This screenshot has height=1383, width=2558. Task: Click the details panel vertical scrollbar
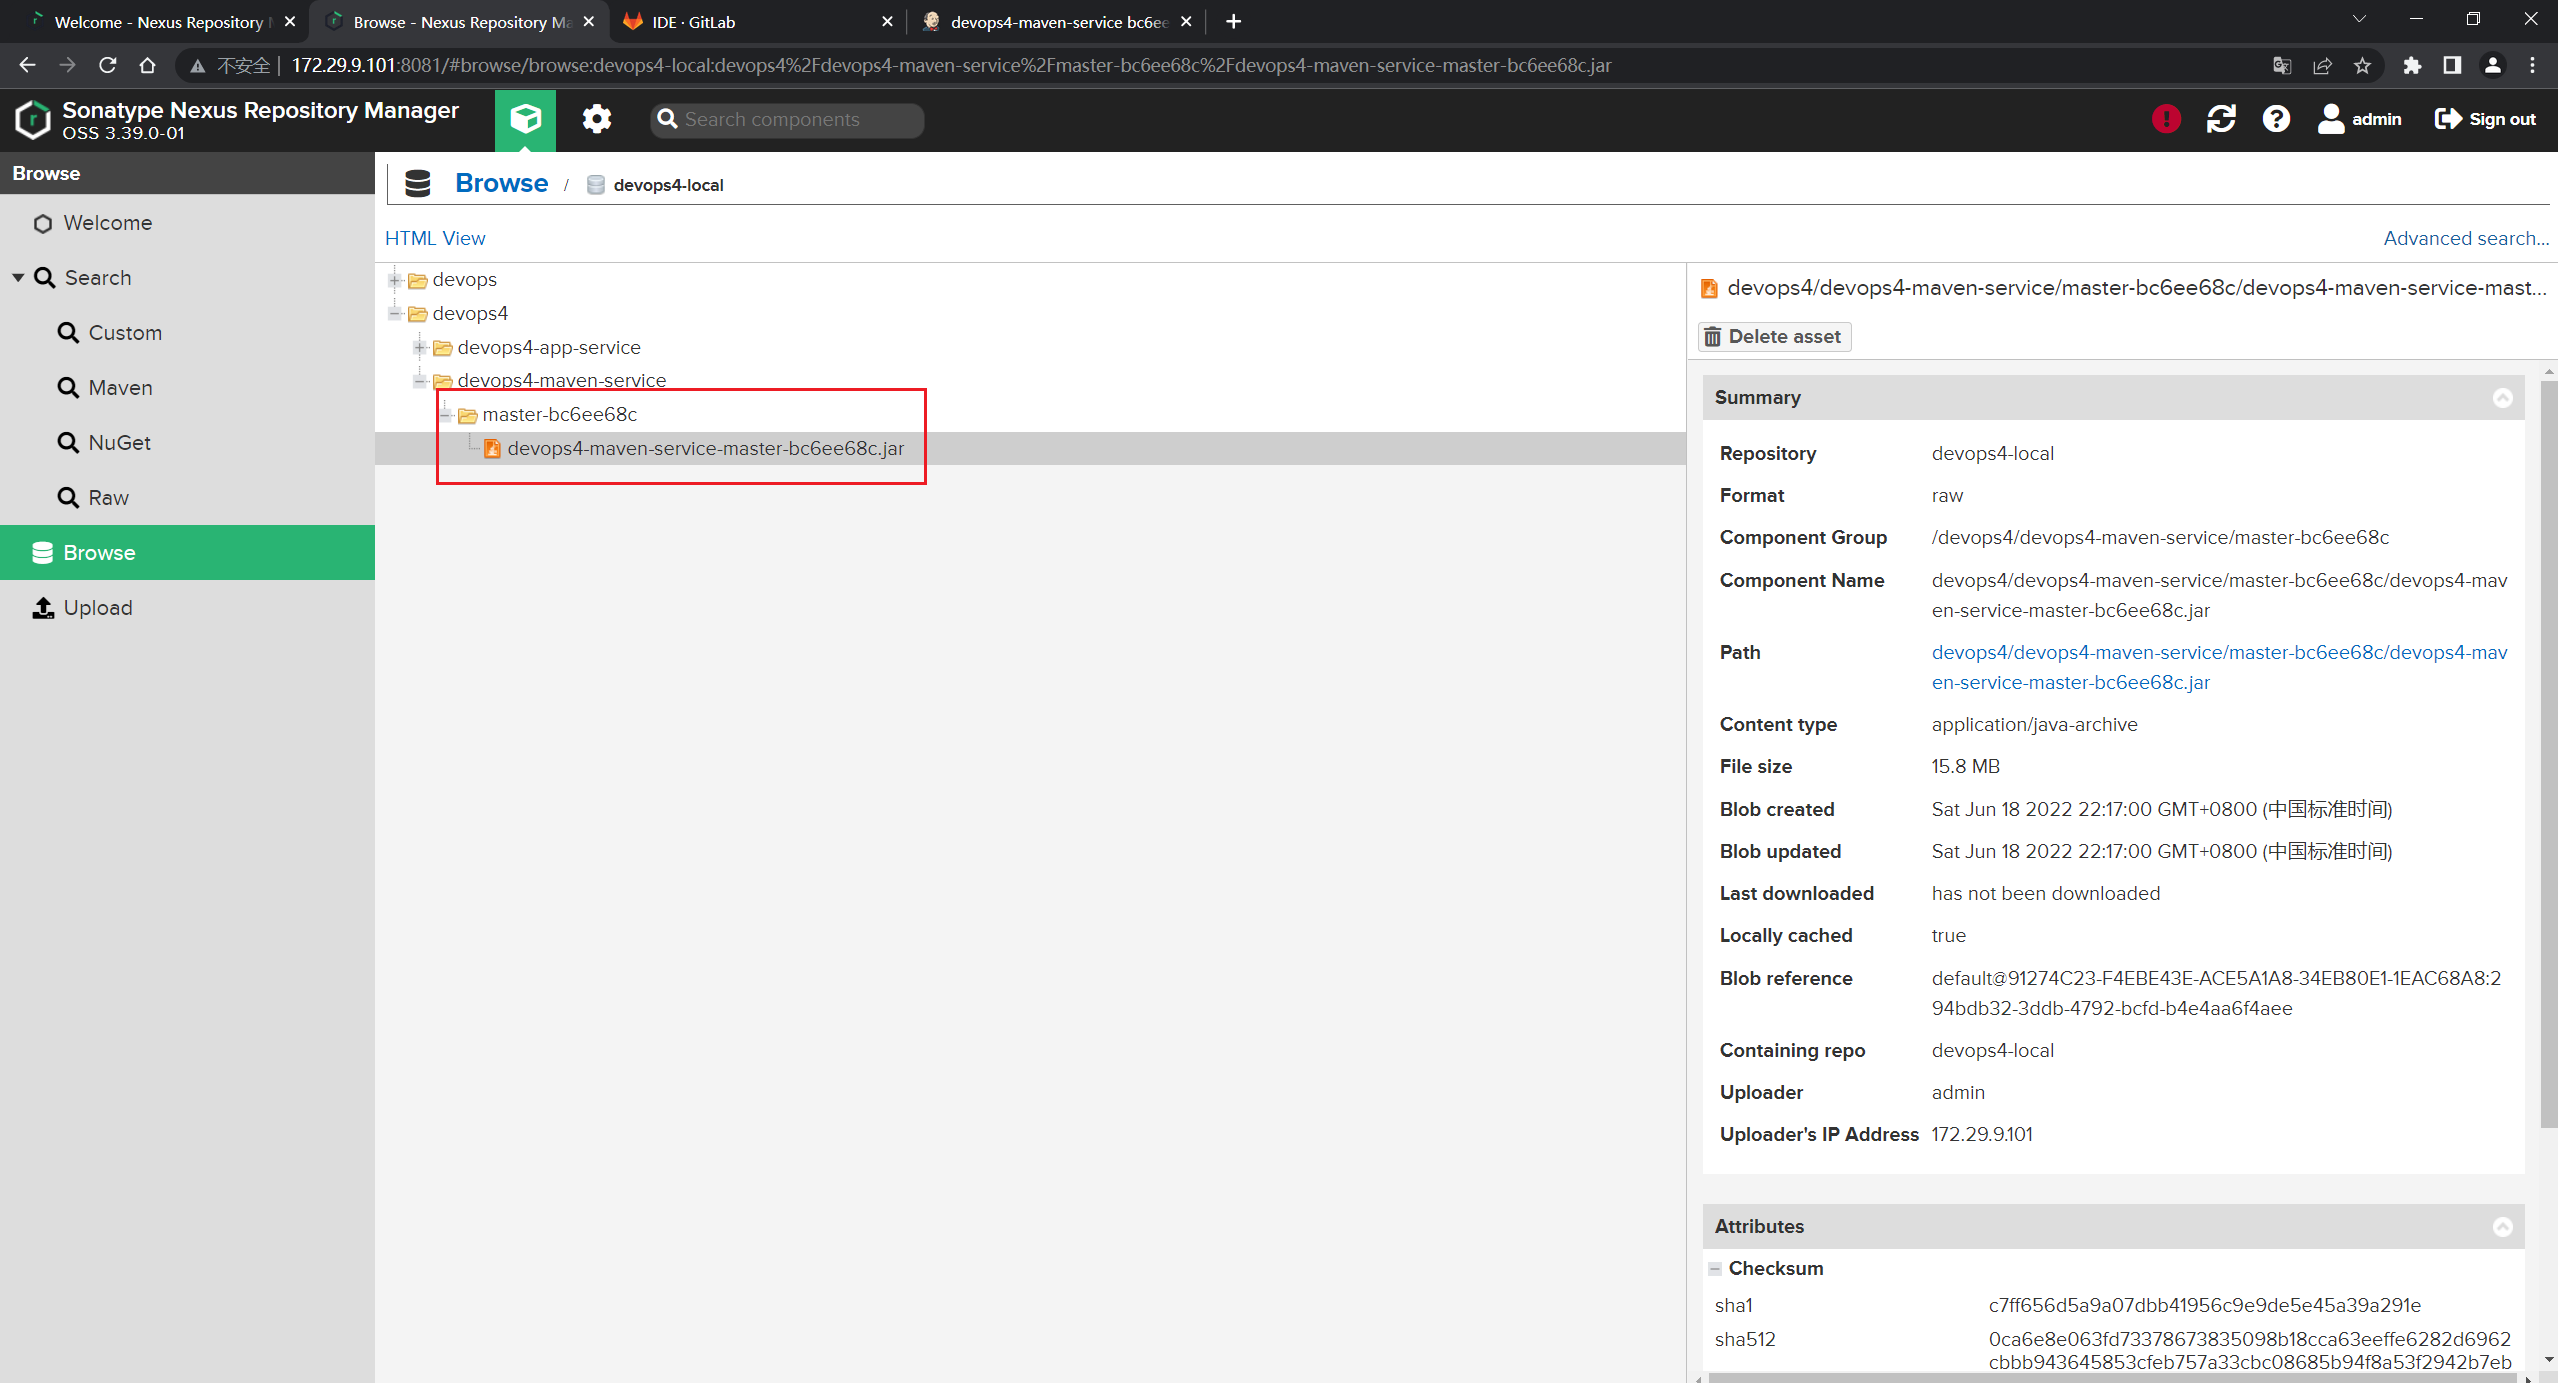tap(2548, 752)
